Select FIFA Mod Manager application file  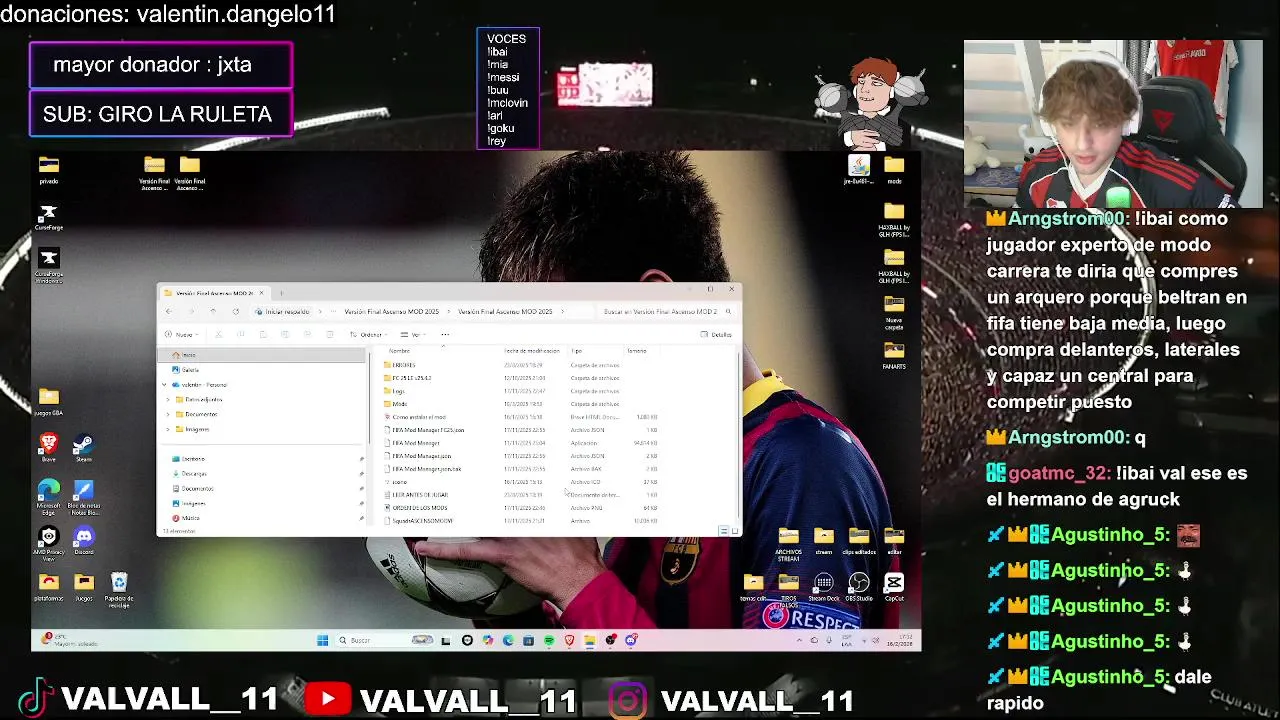click(520, 443)
